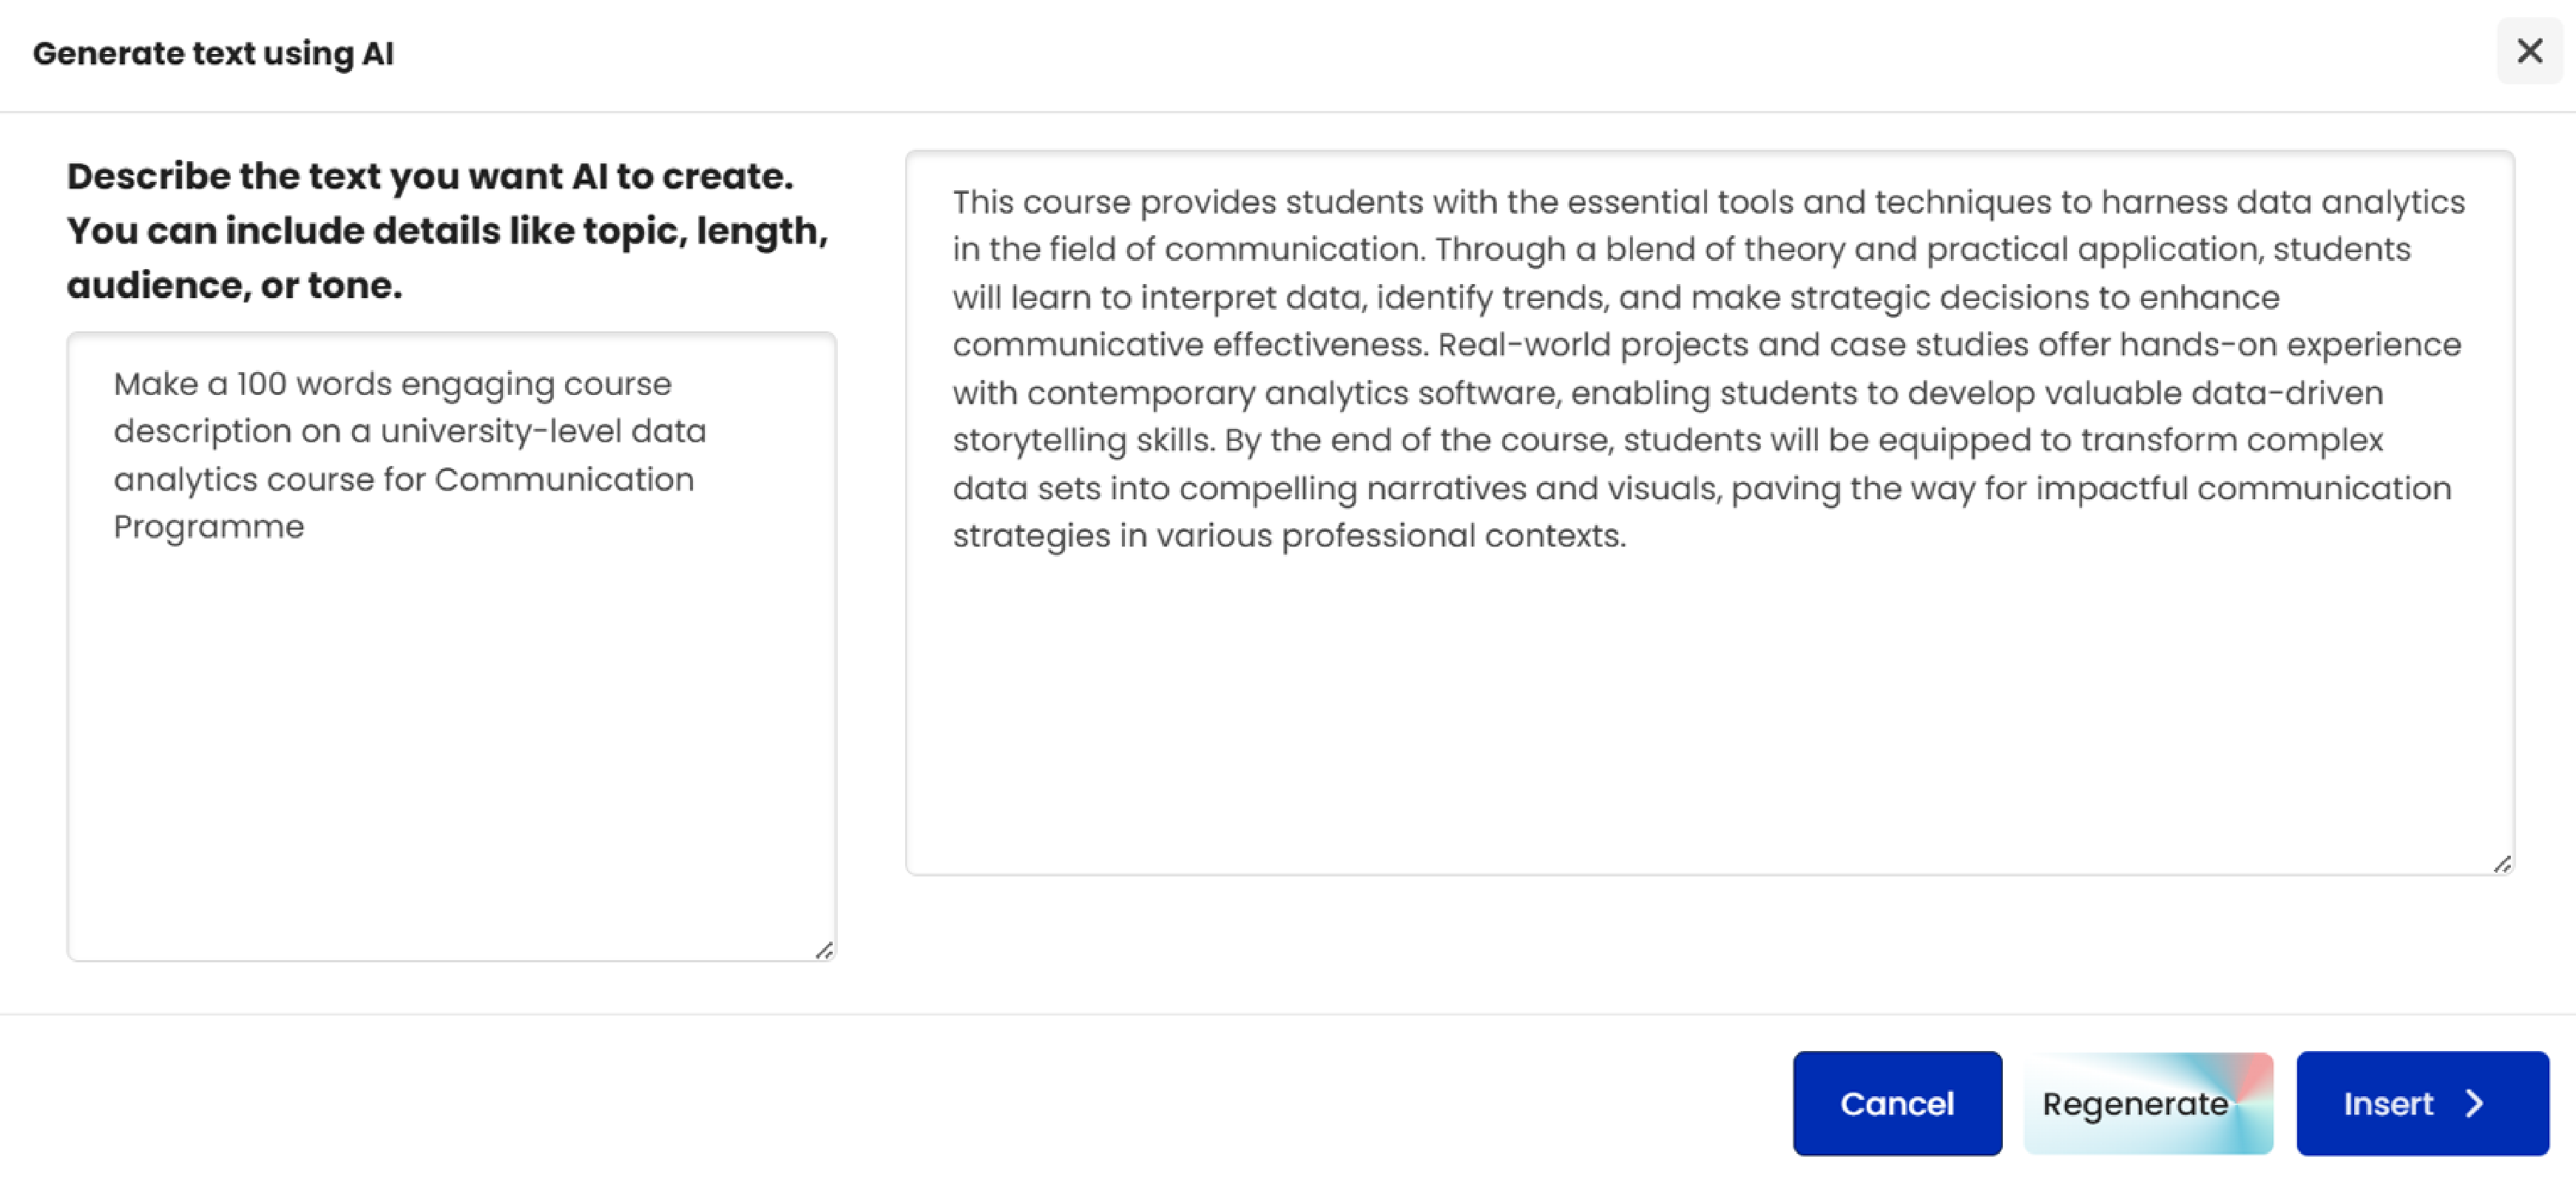Image resolution: width=2576 pixels, height=1179 pixels.
Task: Click the word Programme in the prompt
Action: (x=209, y=527)
